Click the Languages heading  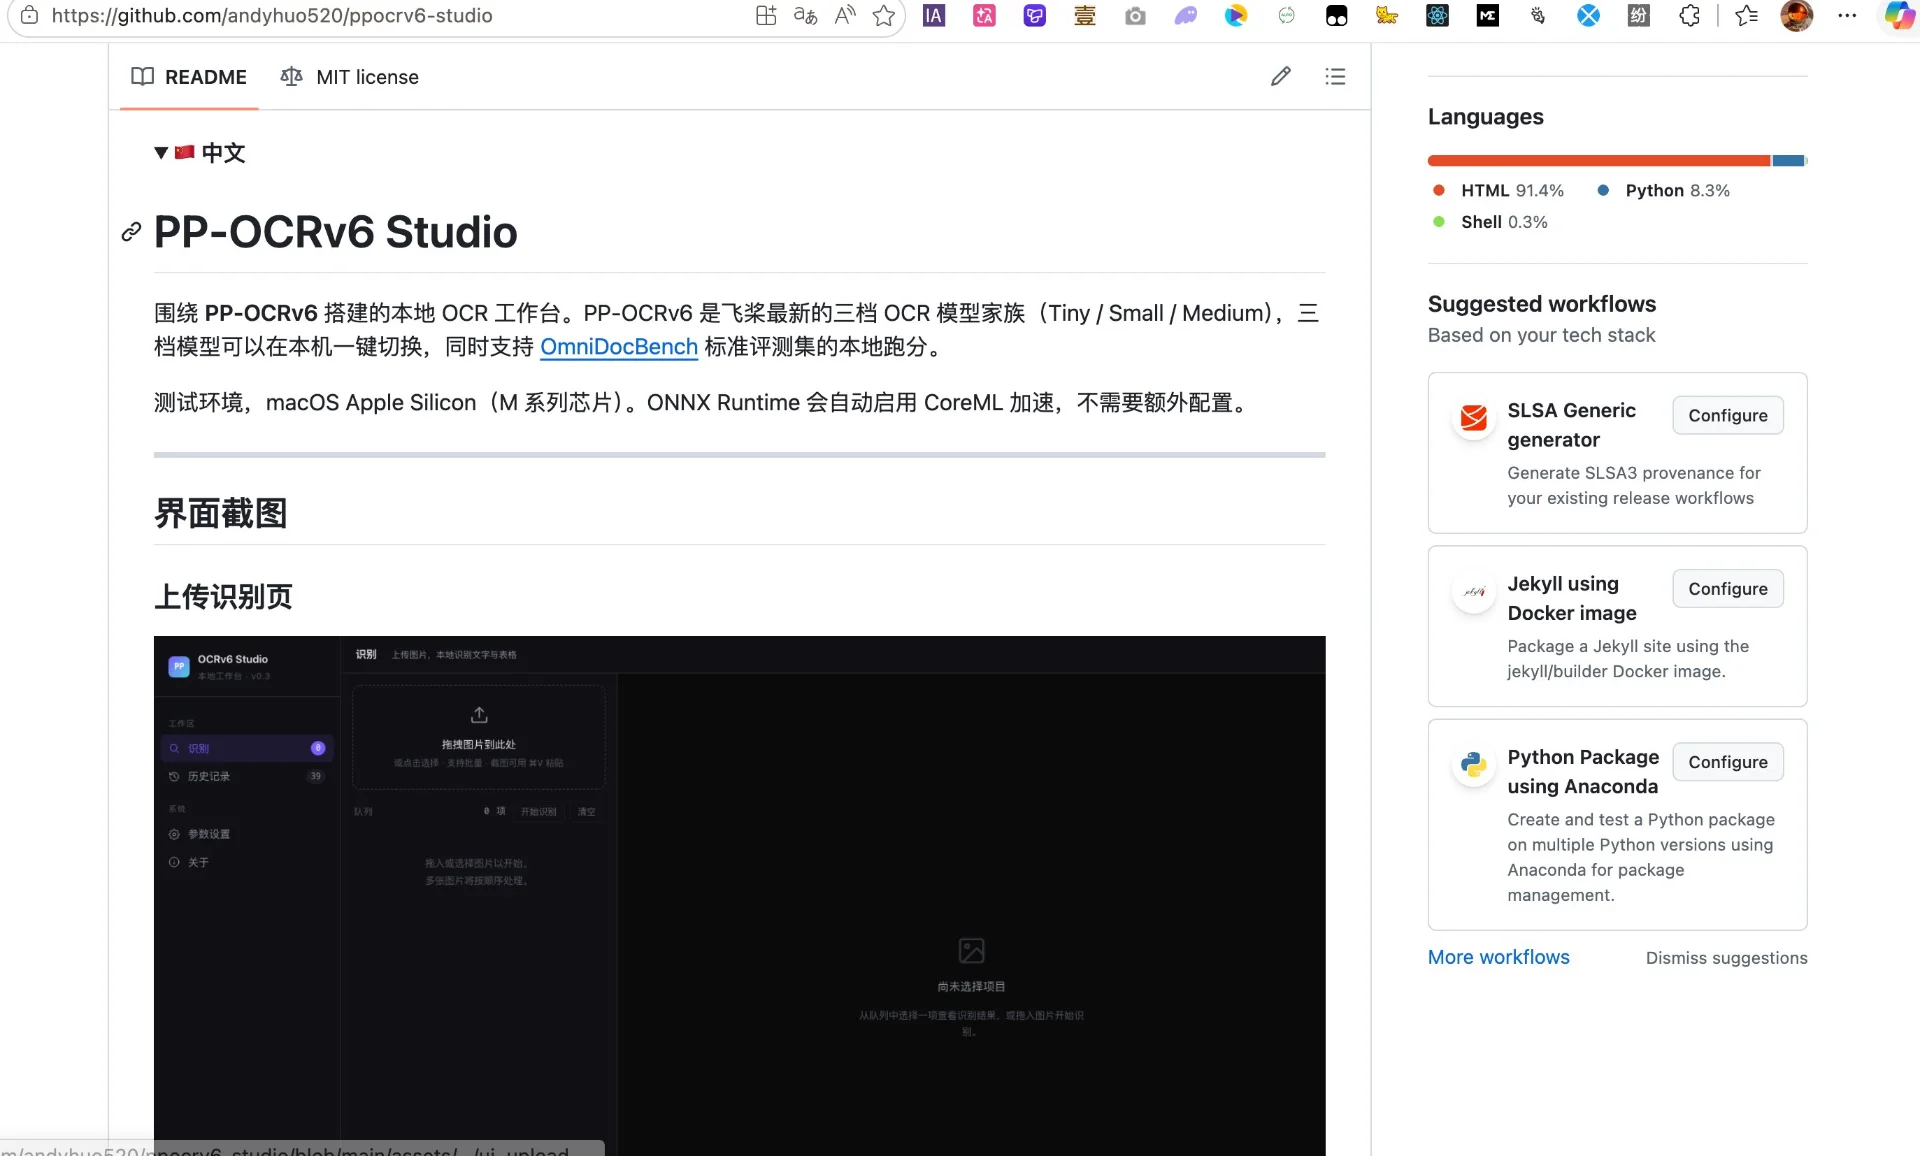tap(1486, 117)
